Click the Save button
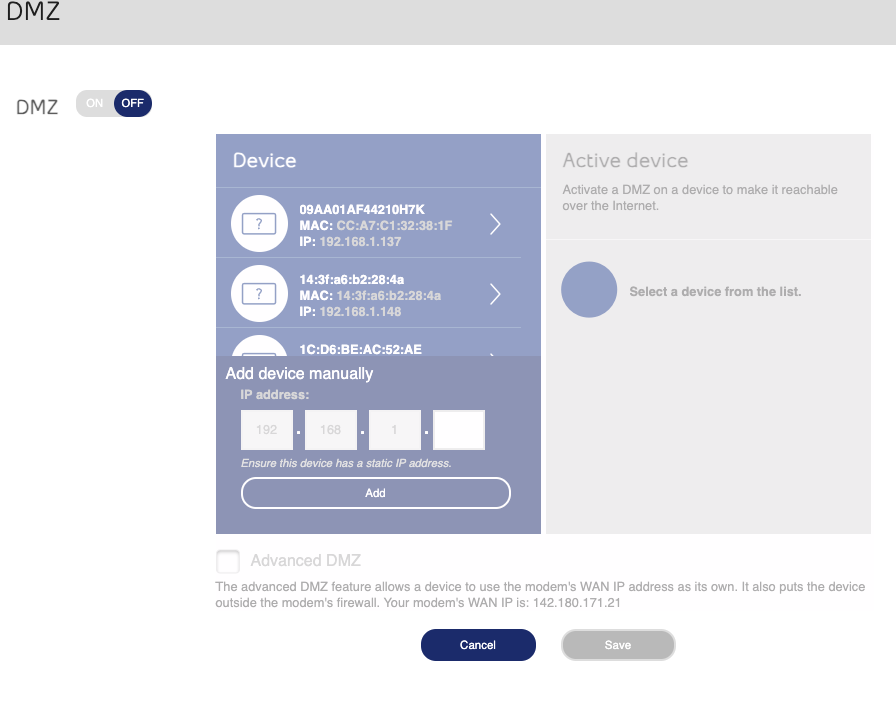This screenshot has height=701, width=896. click(x=618, y=645)
